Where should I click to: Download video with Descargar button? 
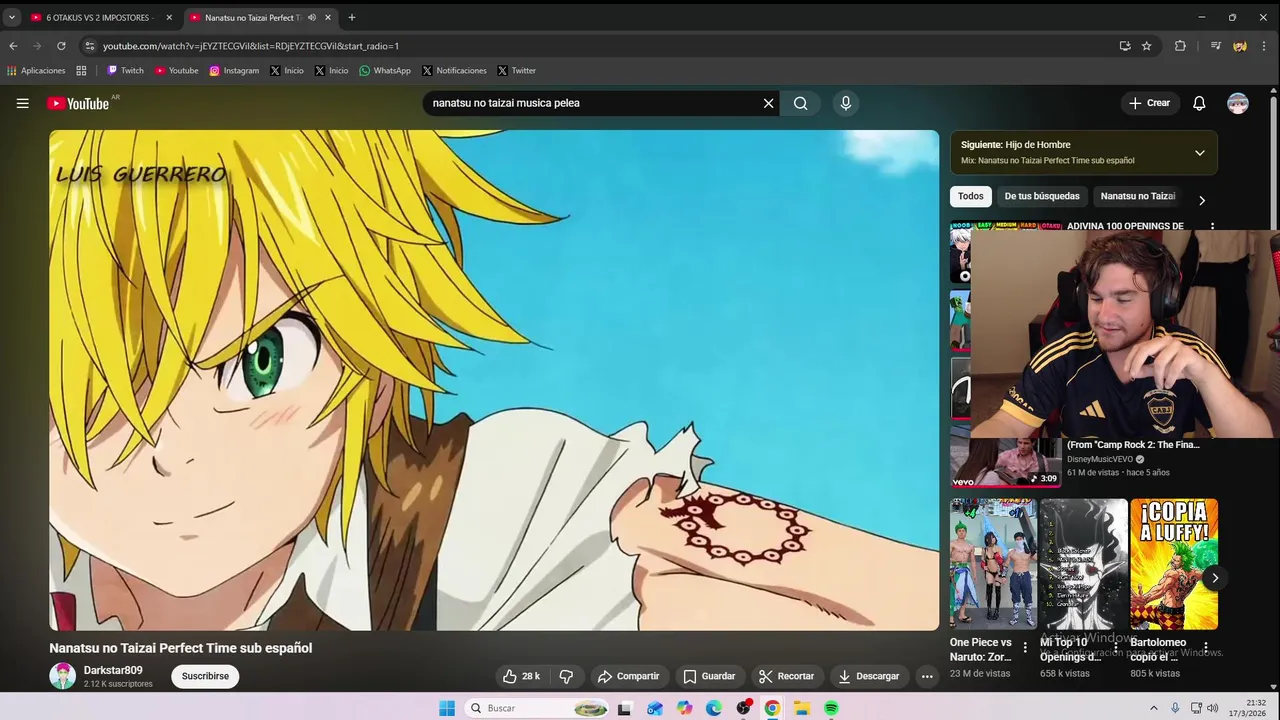pyautogui.click(x=869, y=676)
